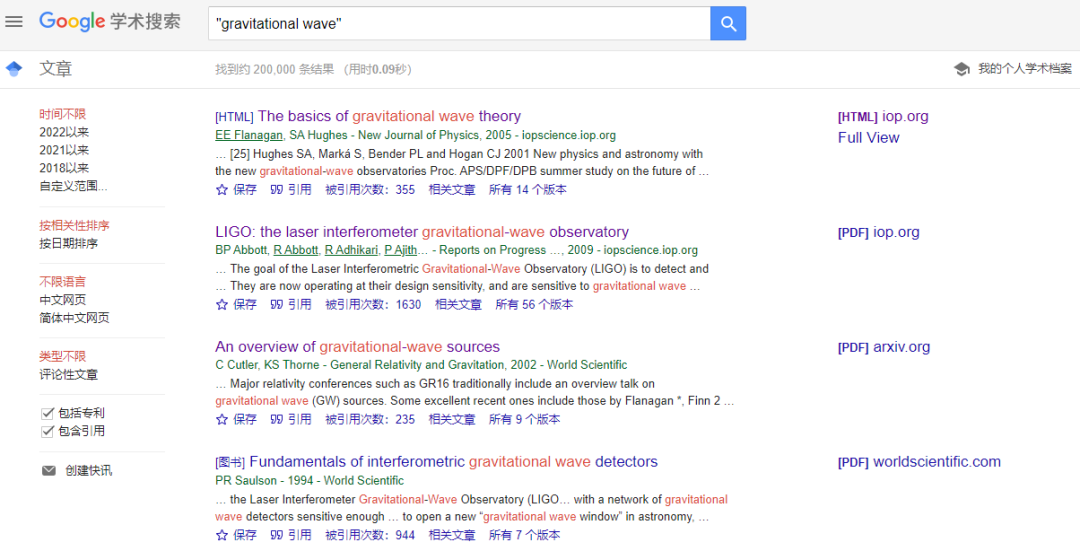Screen dimensions: 1080x551
Task: Filter results to 2021以来
Action: 64,150
